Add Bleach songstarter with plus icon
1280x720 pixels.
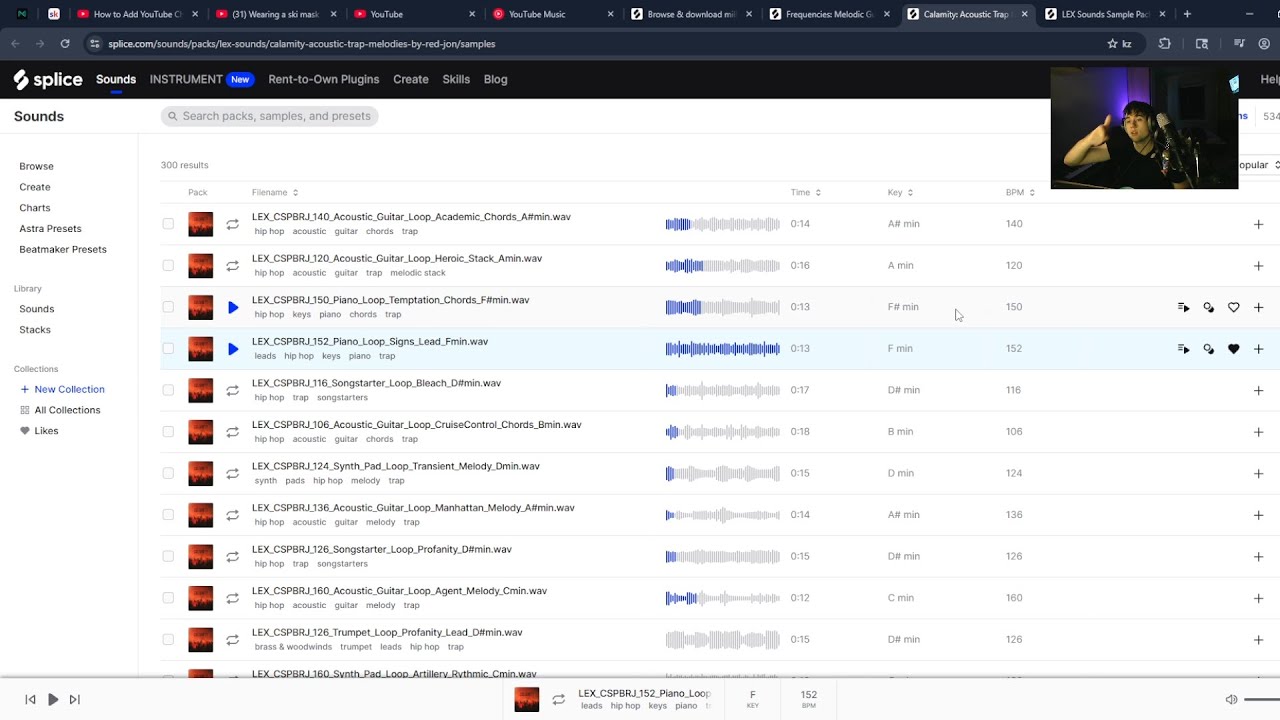1258,390
